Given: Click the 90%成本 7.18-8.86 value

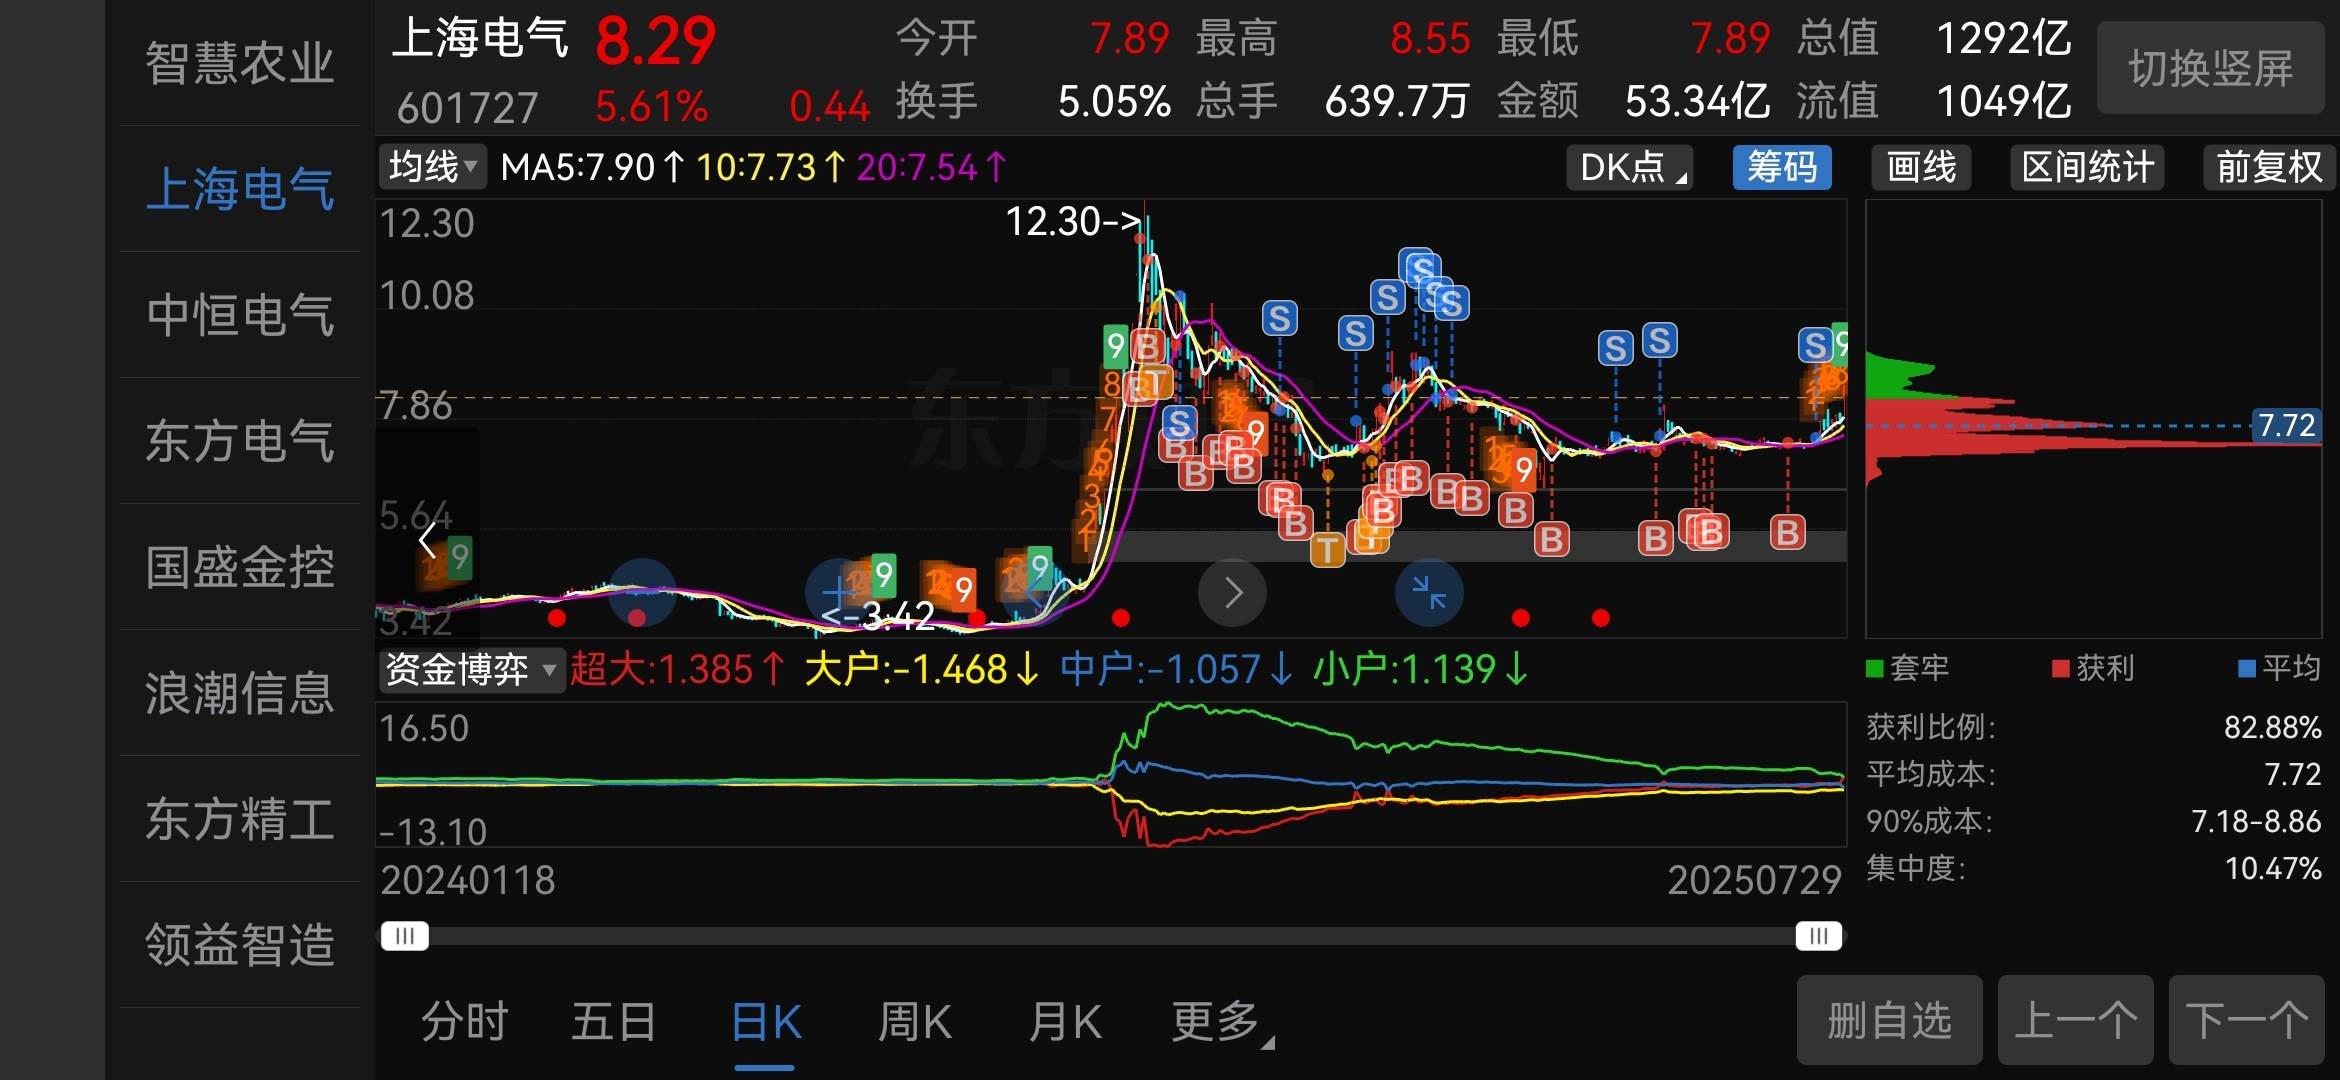Looking at the screenshot, I should (x=2256, y=821).
